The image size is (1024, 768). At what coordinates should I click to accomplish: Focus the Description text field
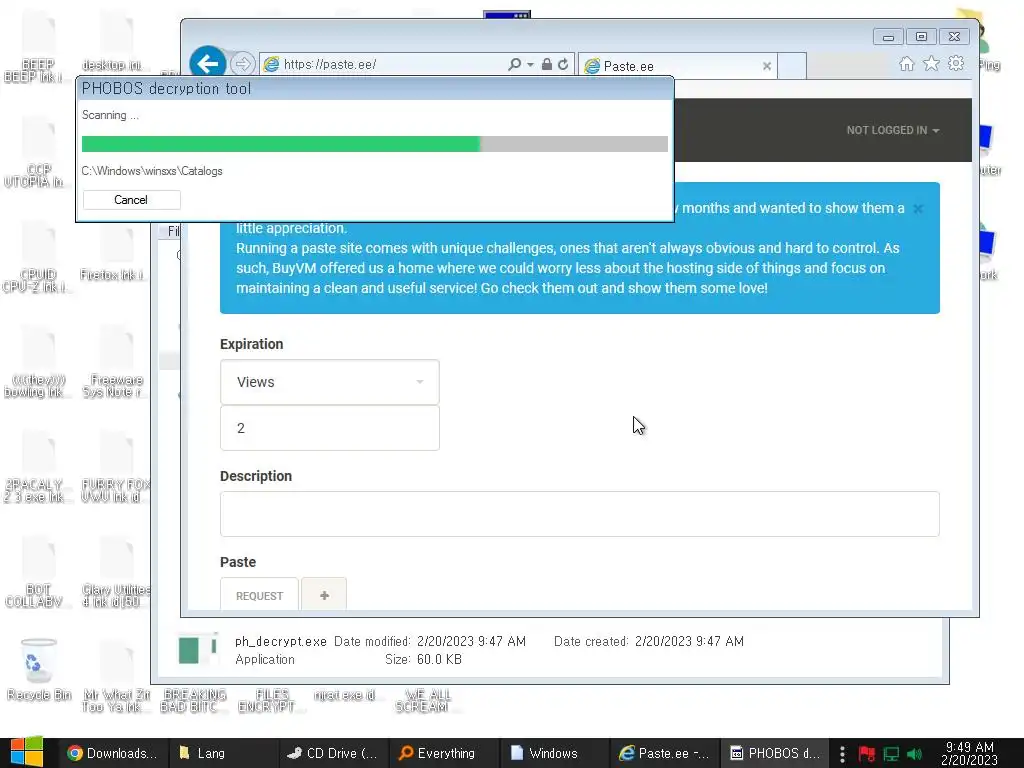point(580,514)
